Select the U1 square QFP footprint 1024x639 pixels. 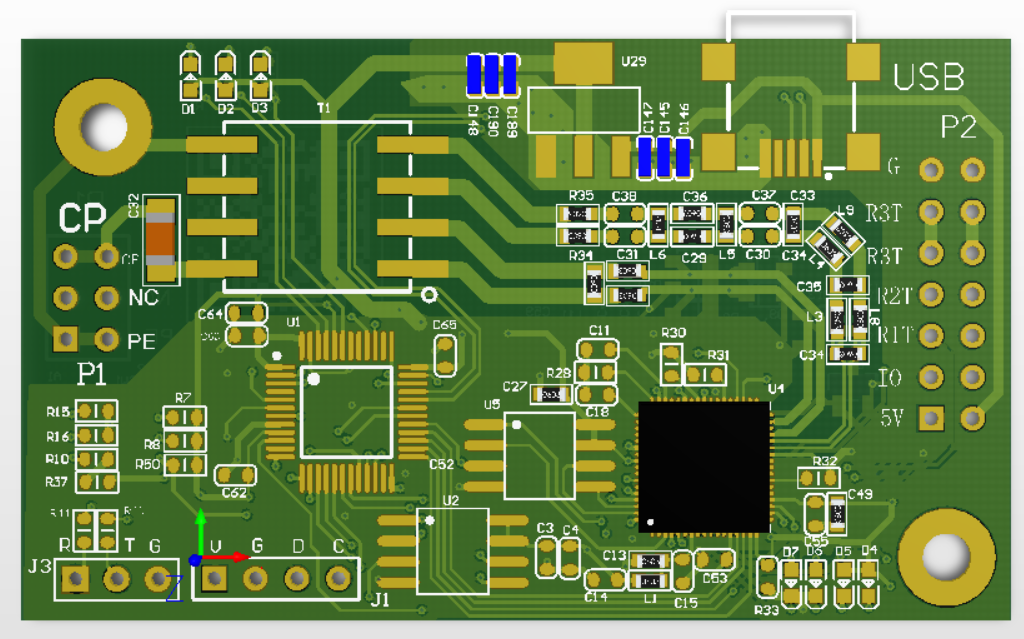(x=346, y=412)
